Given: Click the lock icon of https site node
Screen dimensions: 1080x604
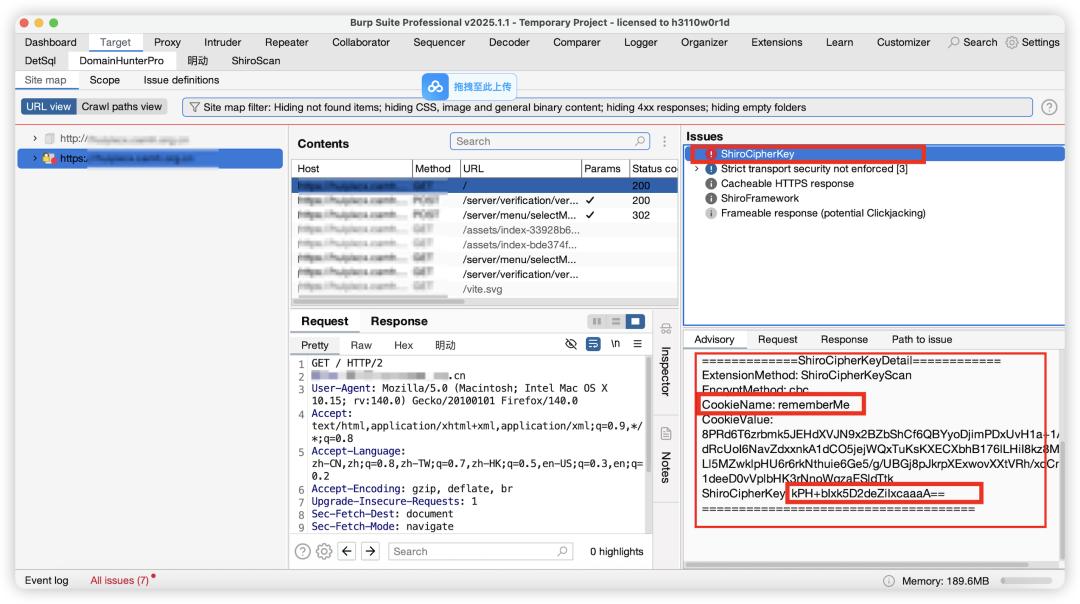Looking at the screenshot, I should tap(49, 158).
